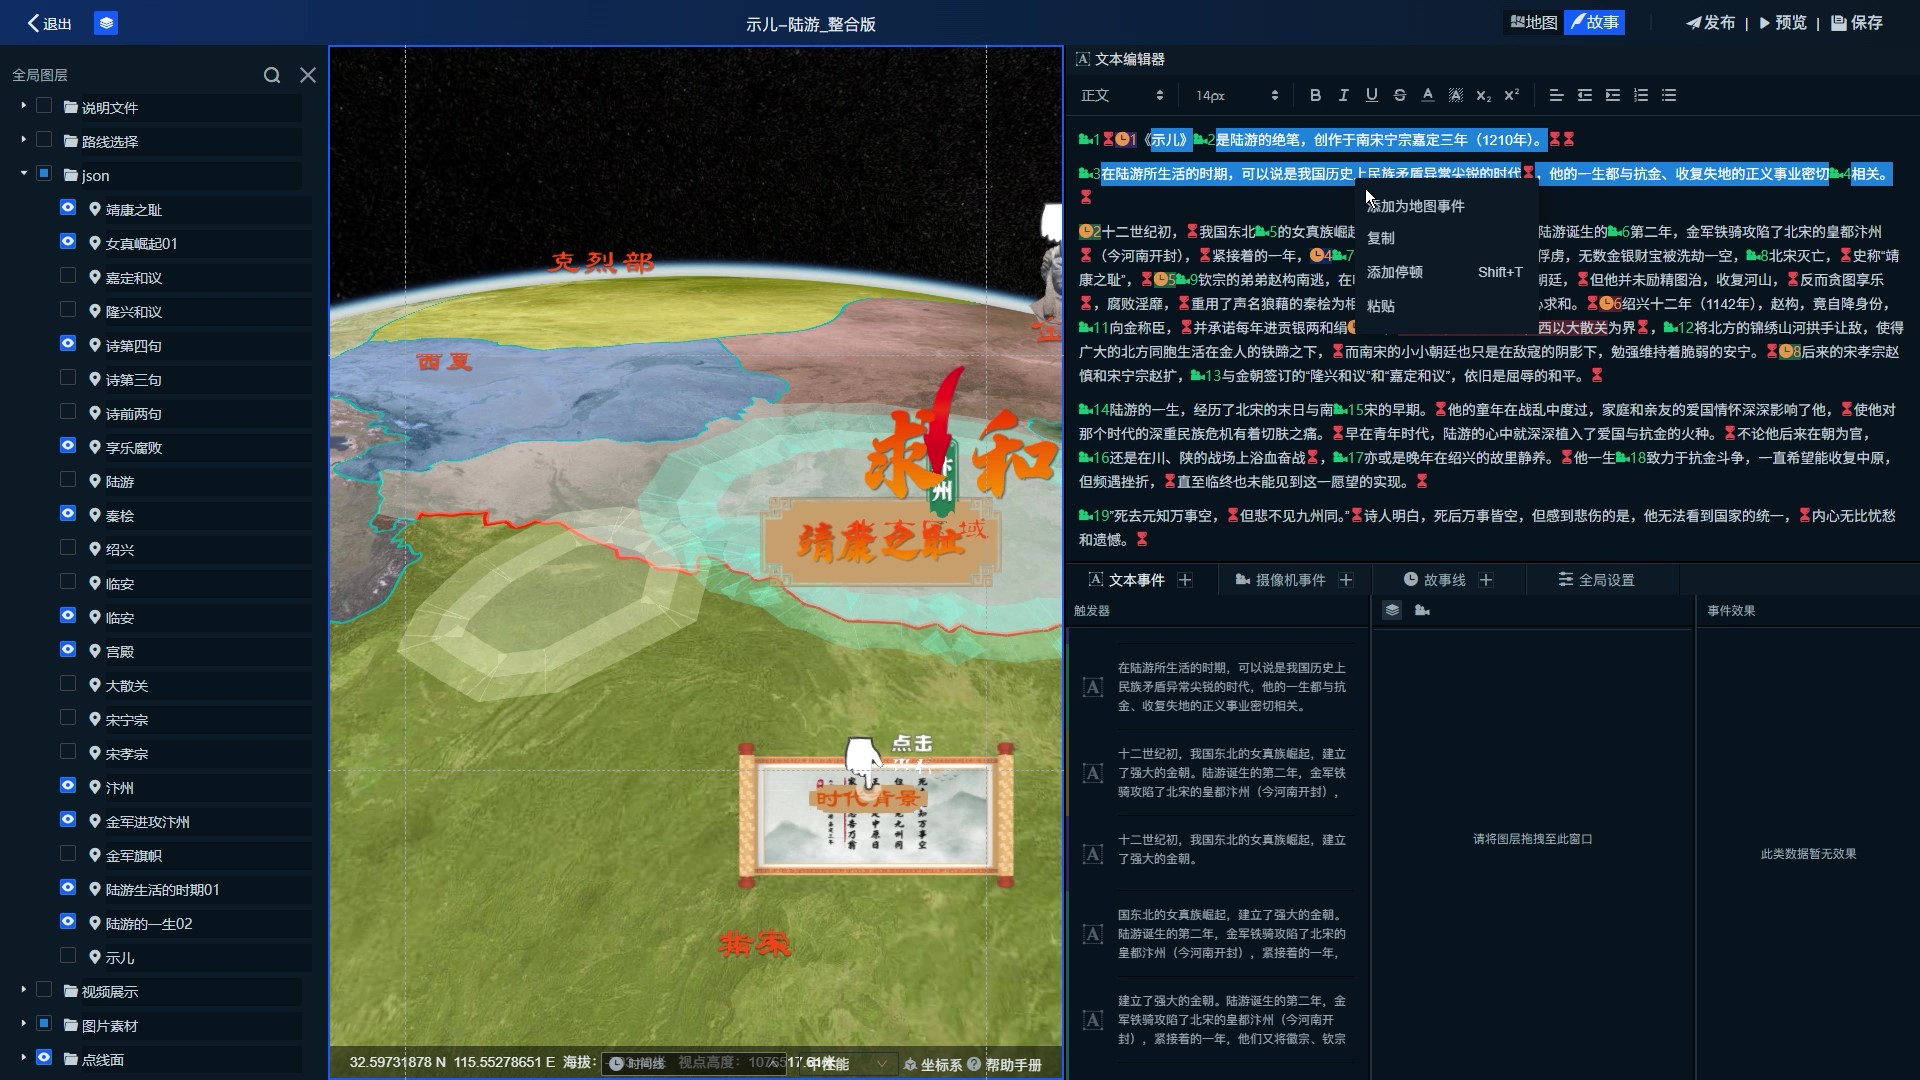Viewport: 1920px width, 1080px height.
Task: Click the 时代背景 scroll thumbnail on map
Action: [x=876, y=814]
